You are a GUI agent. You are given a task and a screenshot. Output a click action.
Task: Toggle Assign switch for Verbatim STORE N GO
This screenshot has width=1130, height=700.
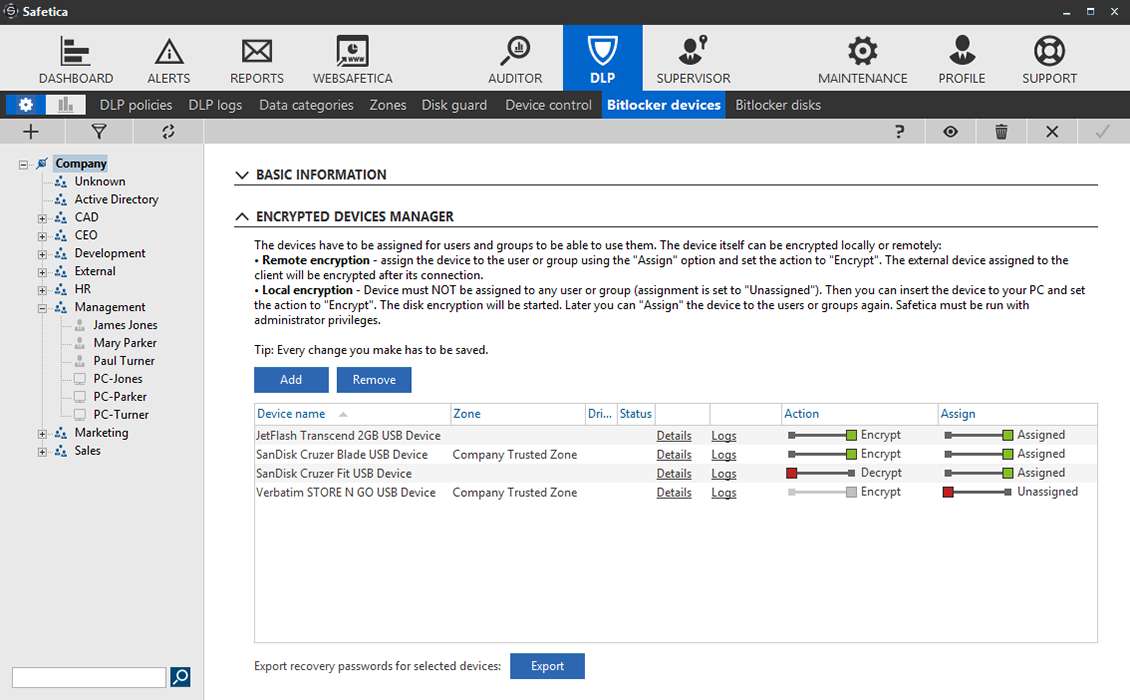(977, 492)
